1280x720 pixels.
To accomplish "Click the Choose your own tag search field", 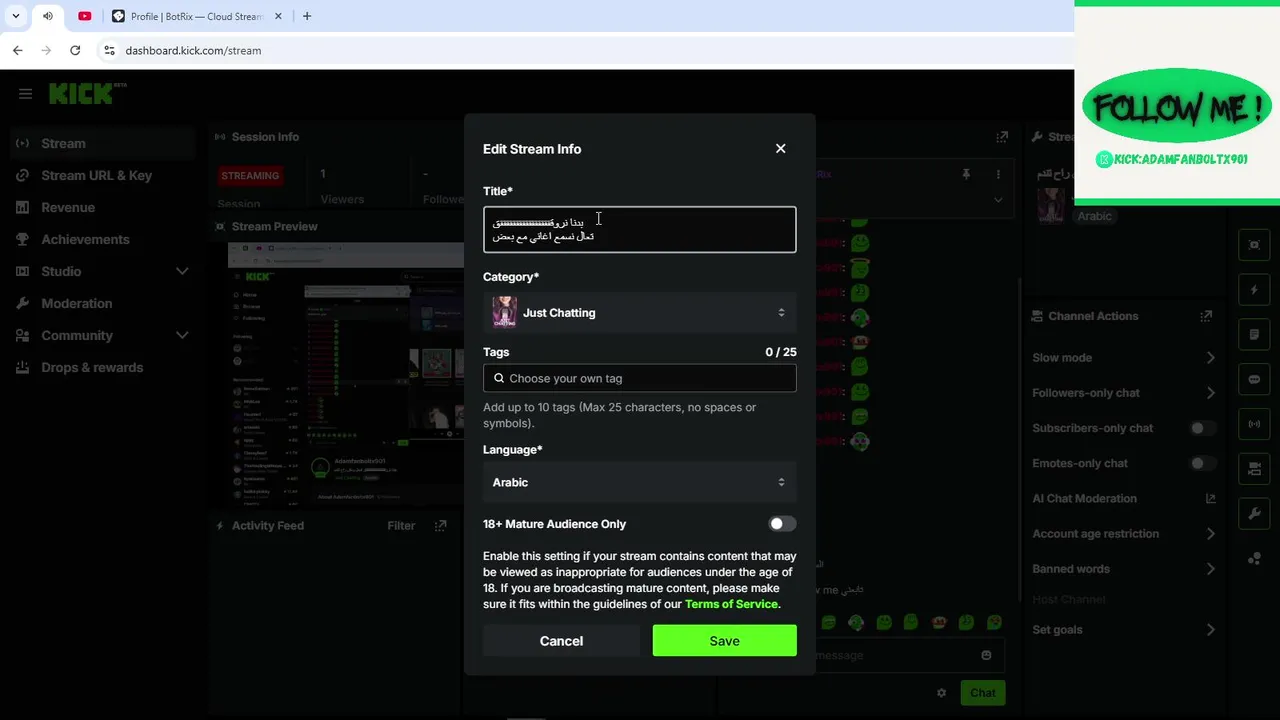I will [x=640, y=378].
